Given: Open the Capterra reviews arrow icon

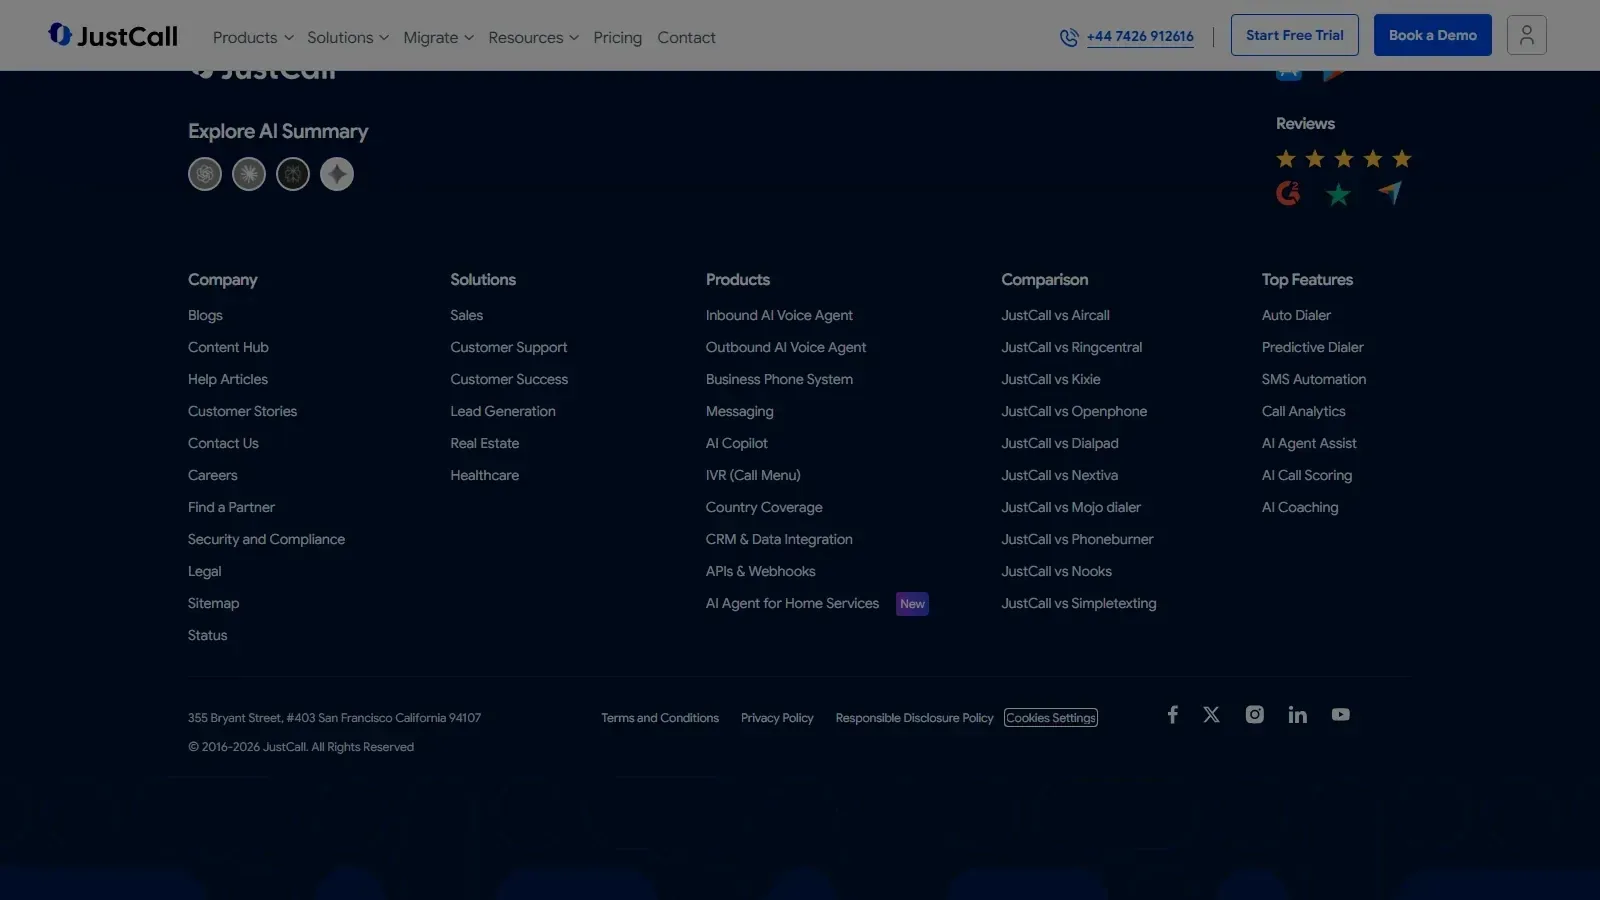Looking at the screenshot, I should [x=1390, y=192].
